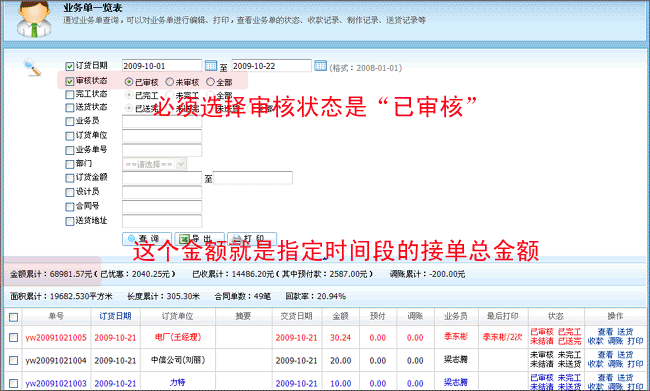Click the 查询 search button

click(x=147, y=239)
